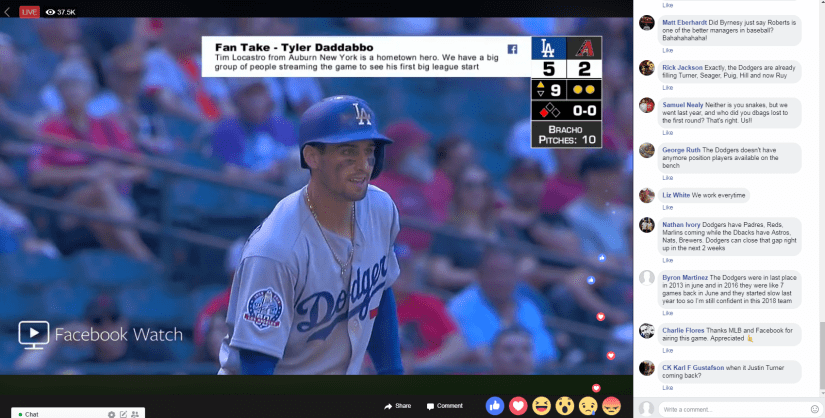This screenshot has height=418, width=825.
Task: Like Liz White's comment
Action: 667,207
